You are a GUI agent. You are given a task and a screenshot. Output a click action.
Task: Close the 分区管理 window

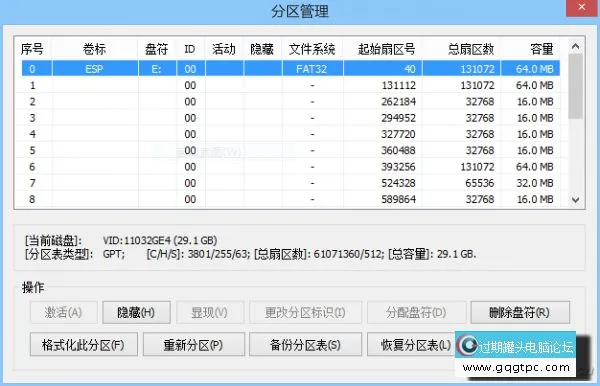coord(582,7)
